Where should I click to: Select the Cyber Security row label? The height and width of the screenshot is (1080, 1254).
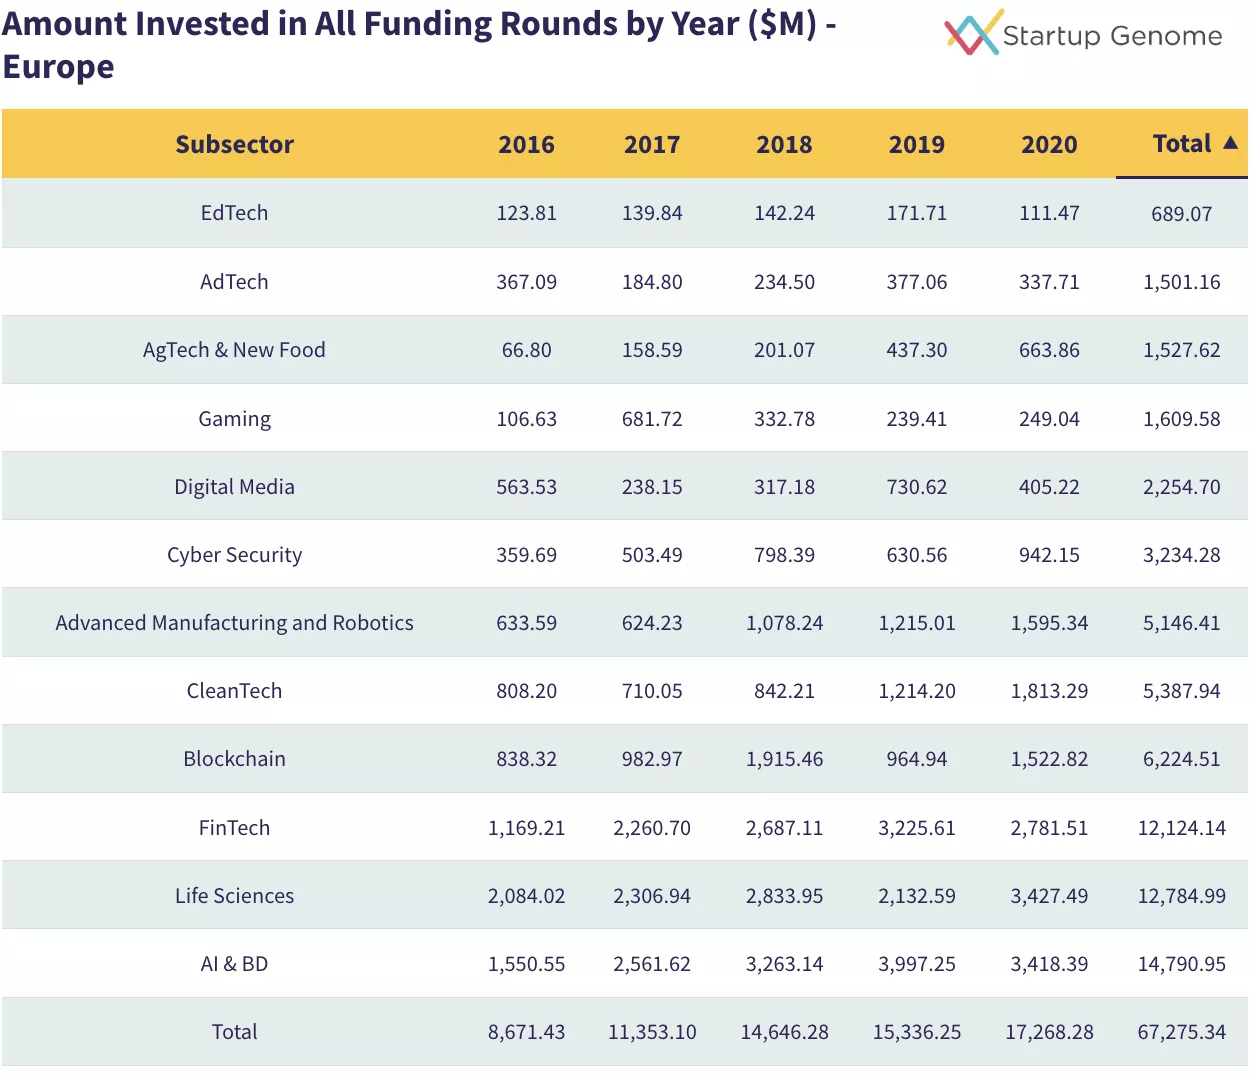234,555
